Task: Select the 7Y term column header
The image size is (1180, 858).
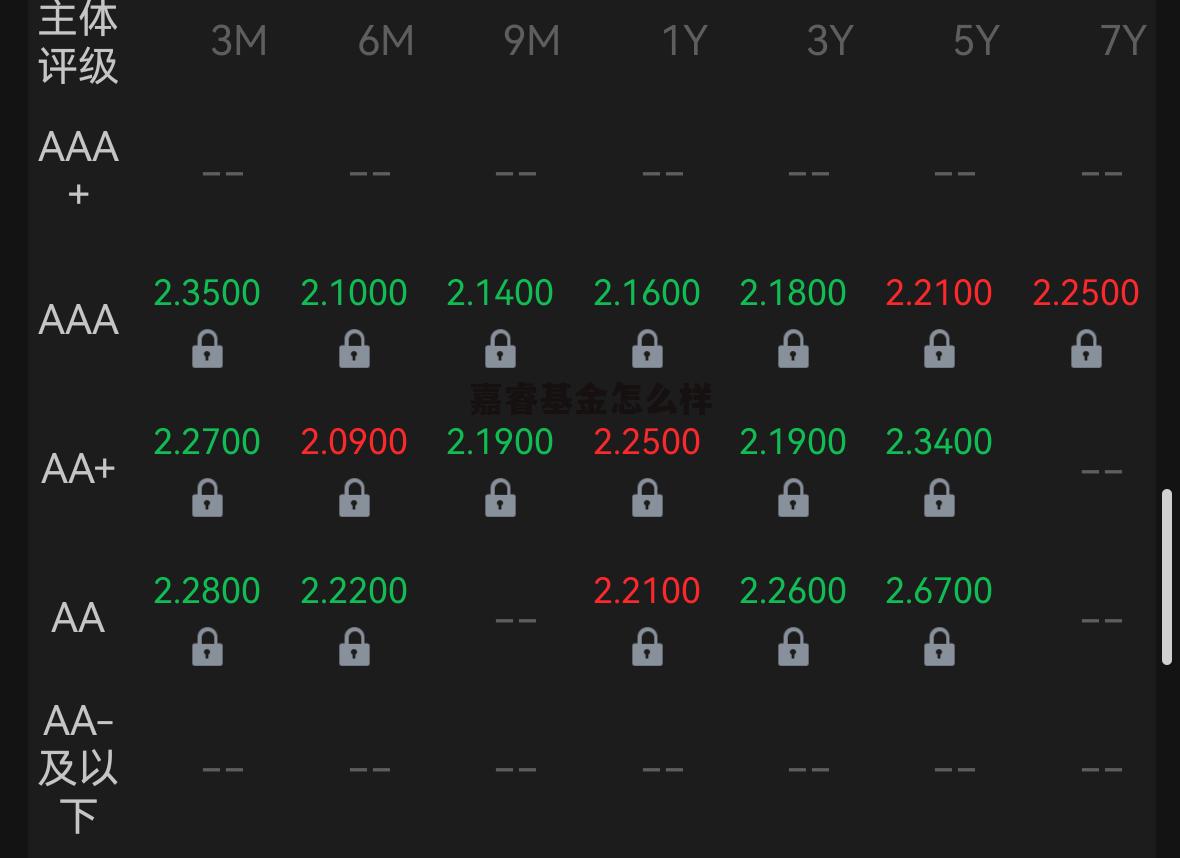Action: 1123,41
